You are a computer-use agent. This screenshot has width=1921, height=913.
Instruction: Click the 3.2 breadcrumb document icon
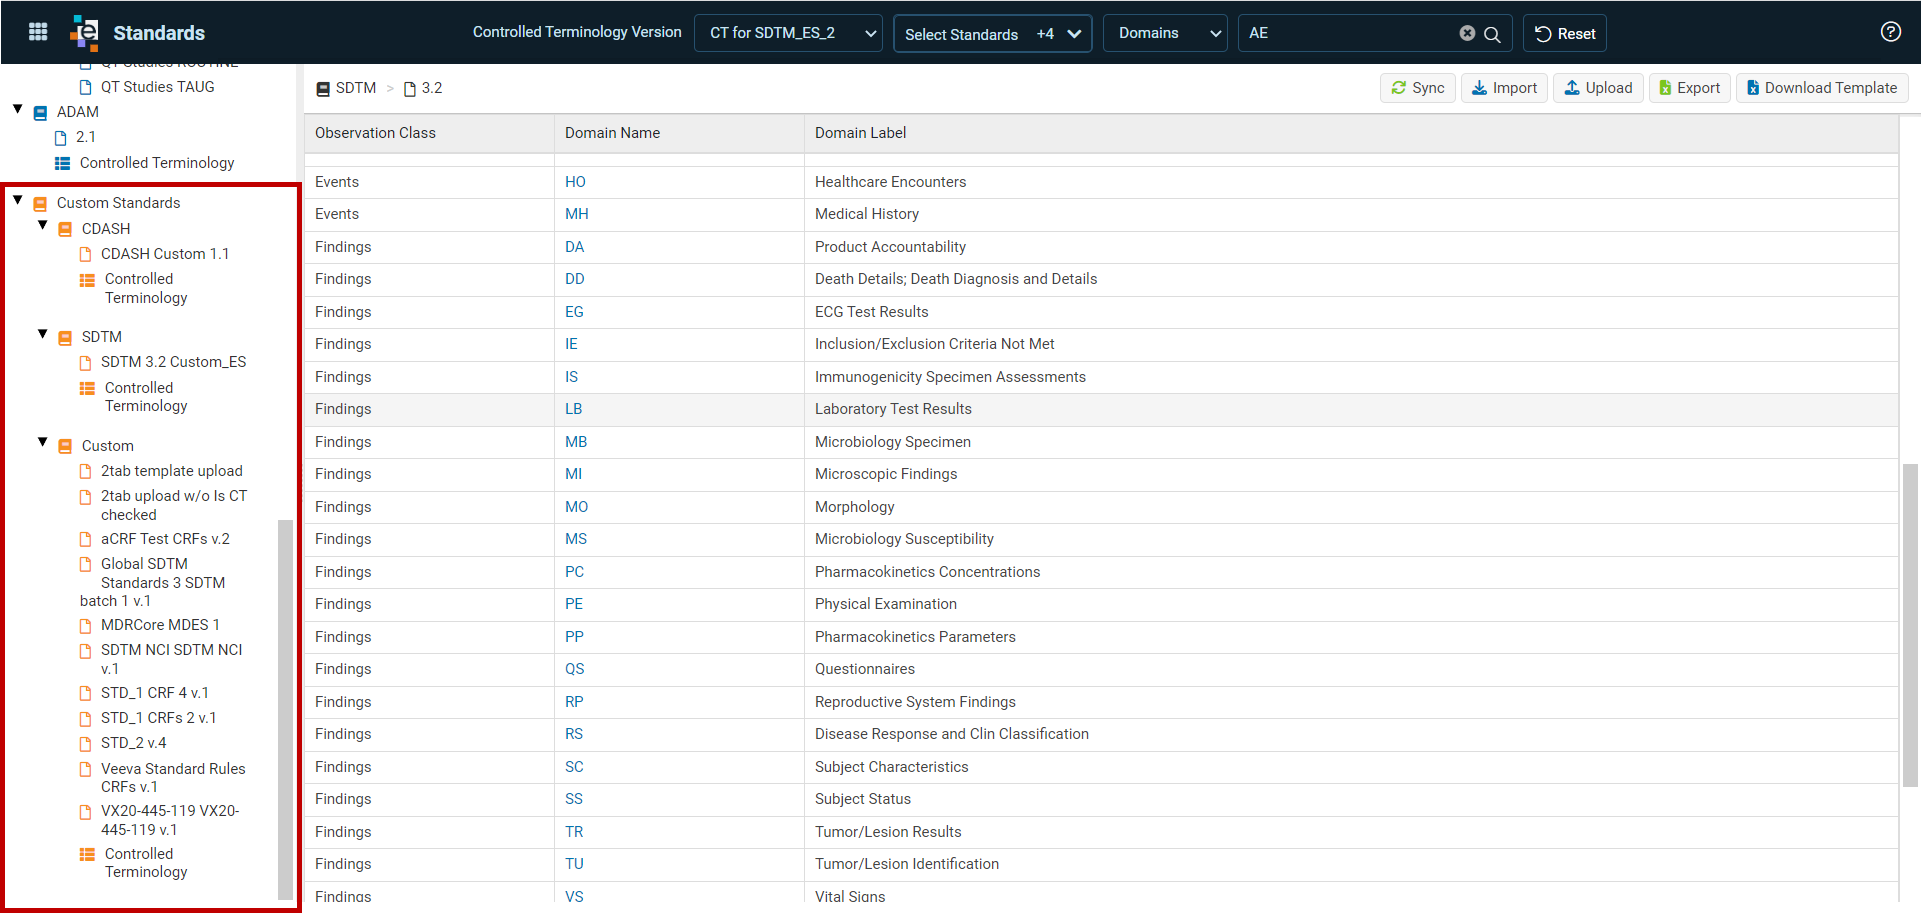[x=409, y=89]
